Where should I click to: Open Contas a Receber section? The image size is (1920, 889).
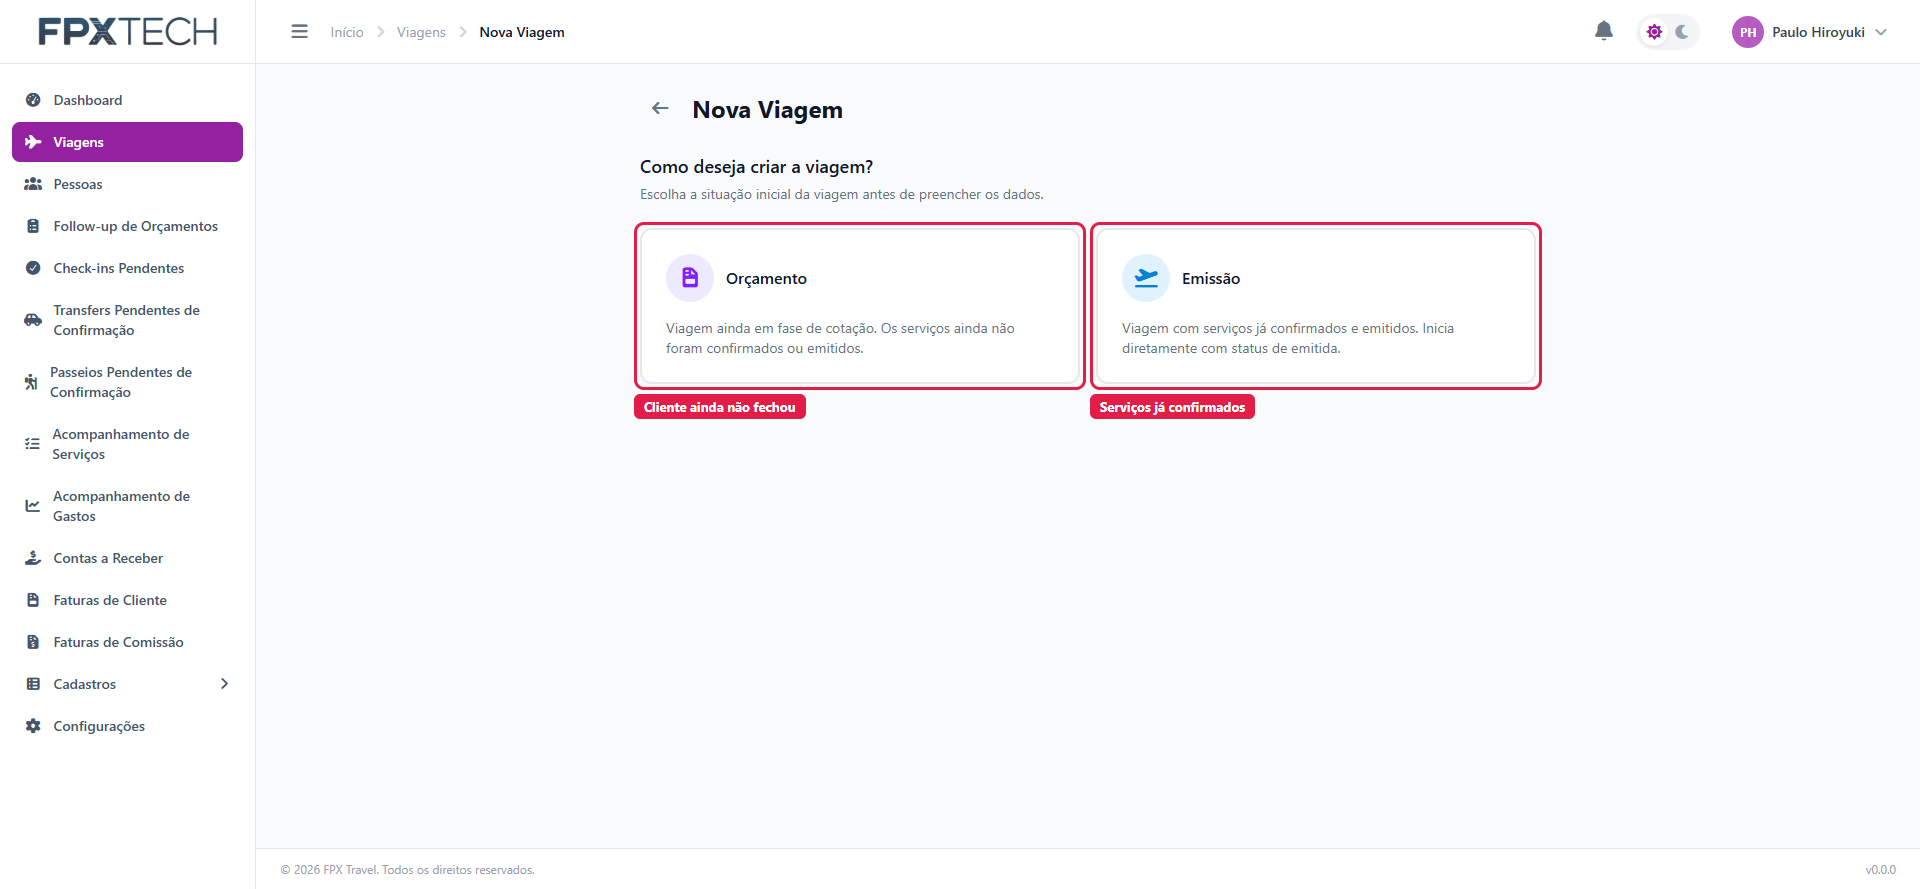[127, 558]
